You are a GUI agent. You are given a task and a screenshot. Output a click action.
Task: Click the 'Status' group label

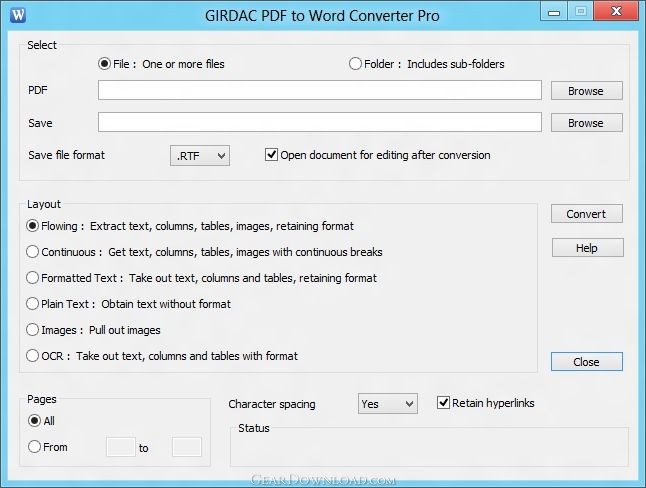(x=254, y=428)
